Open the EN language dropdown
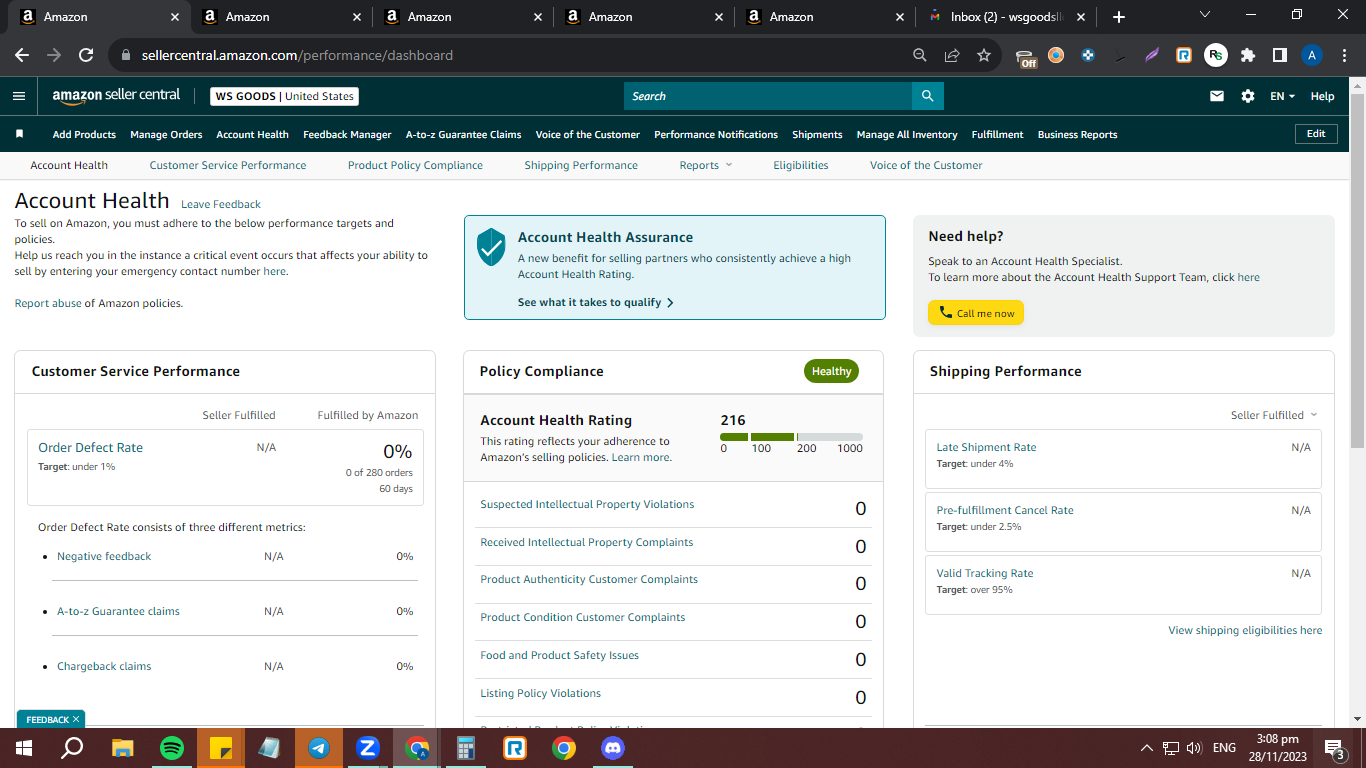 [x=1282, y=96]
